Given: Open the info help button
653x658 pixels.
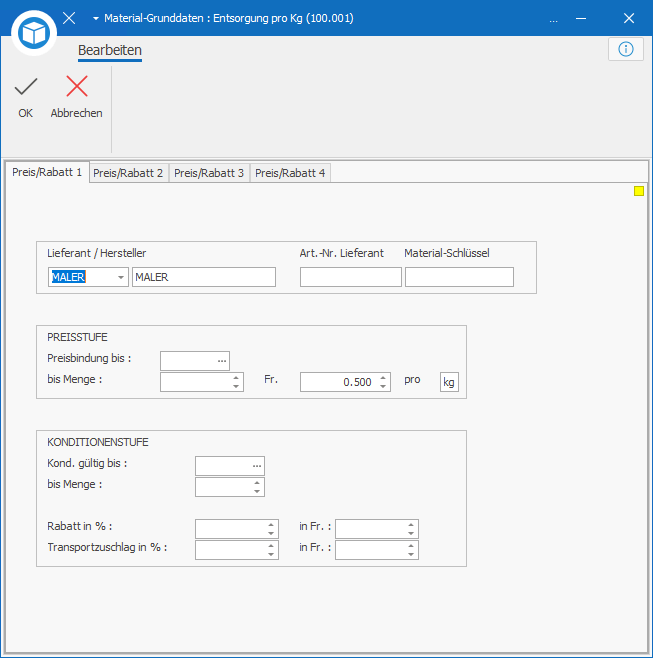Looking at the screenshot, I should (x=626, y=49).
